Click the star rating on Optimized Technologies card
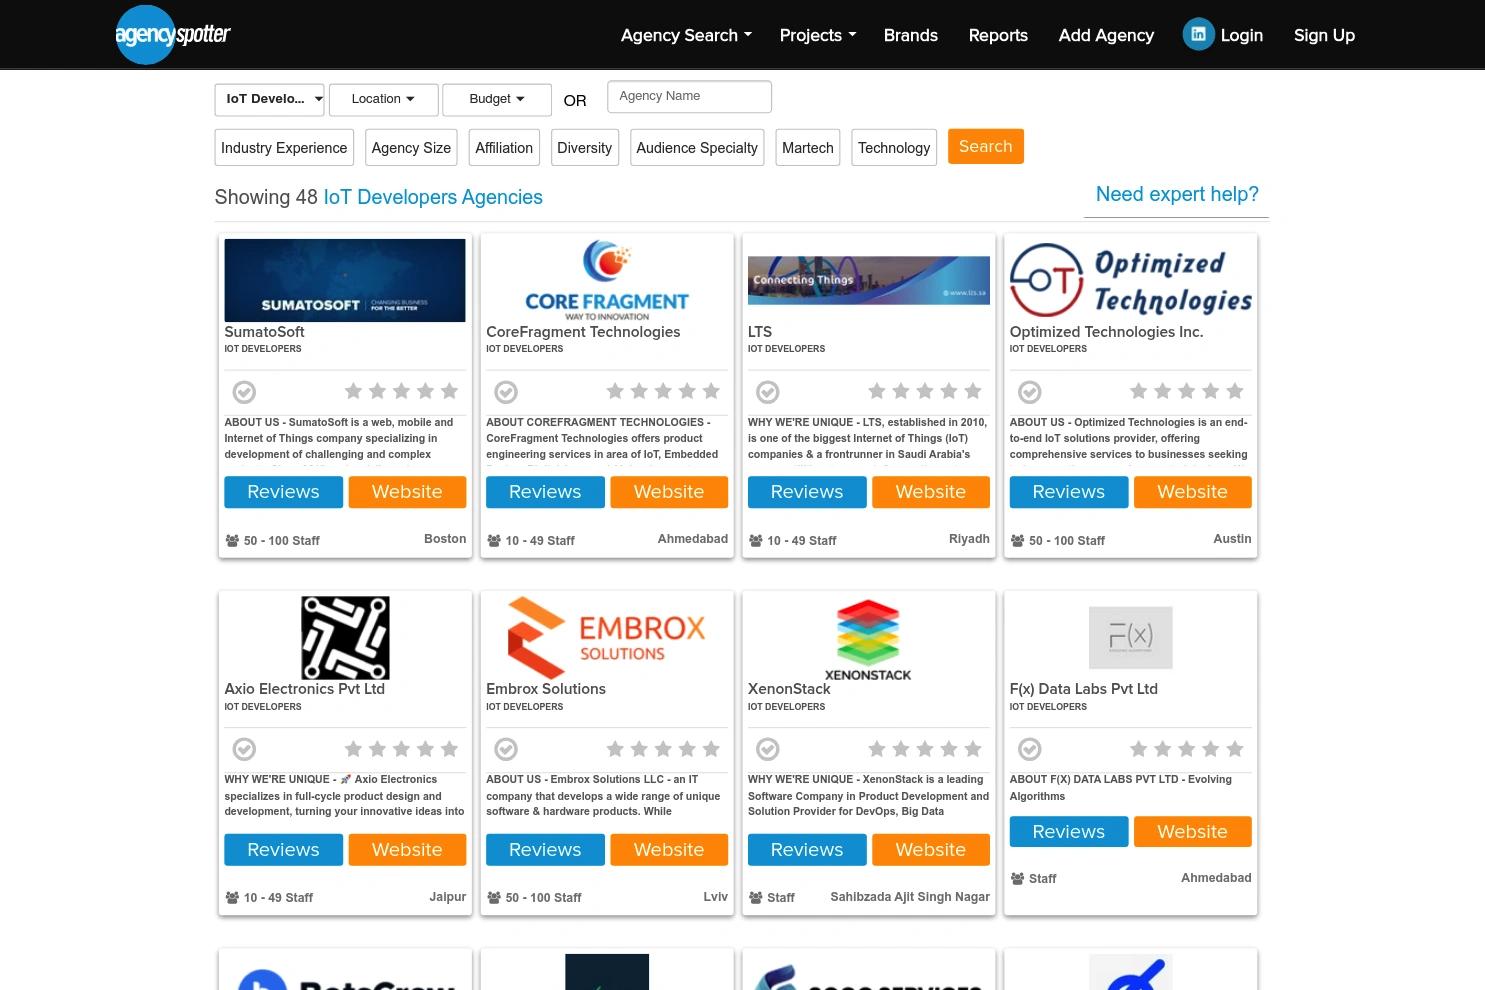1485x990 pixels. (1186, 391)
